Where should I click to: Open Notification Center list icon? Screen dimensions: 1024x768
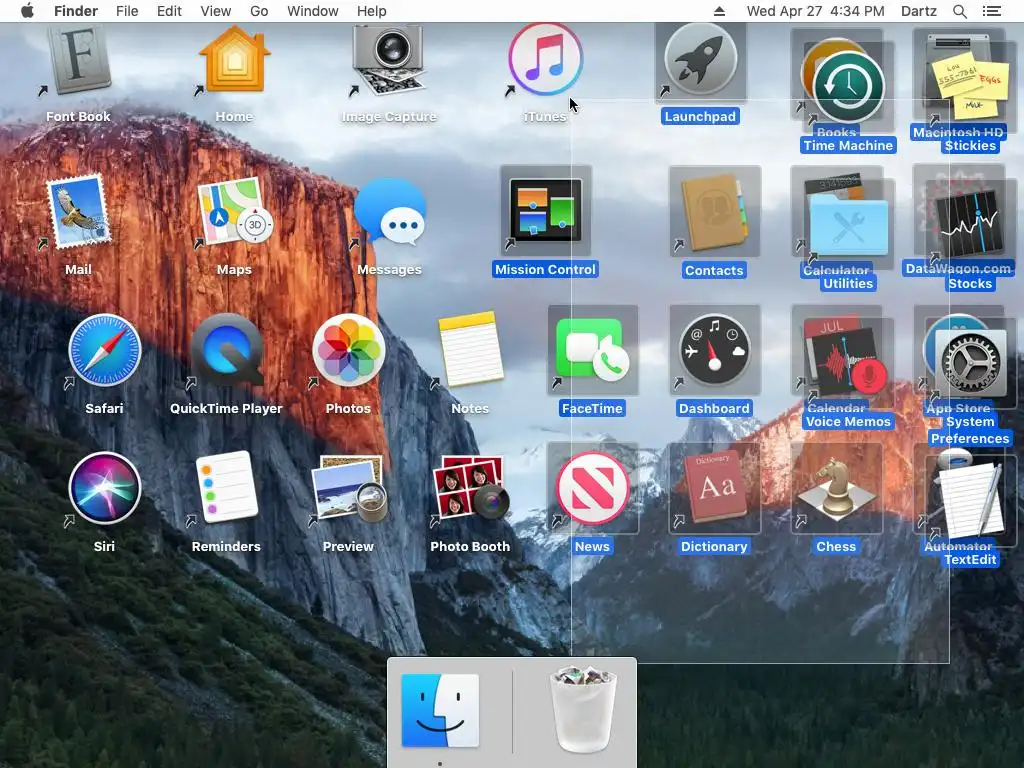point(992,11)
